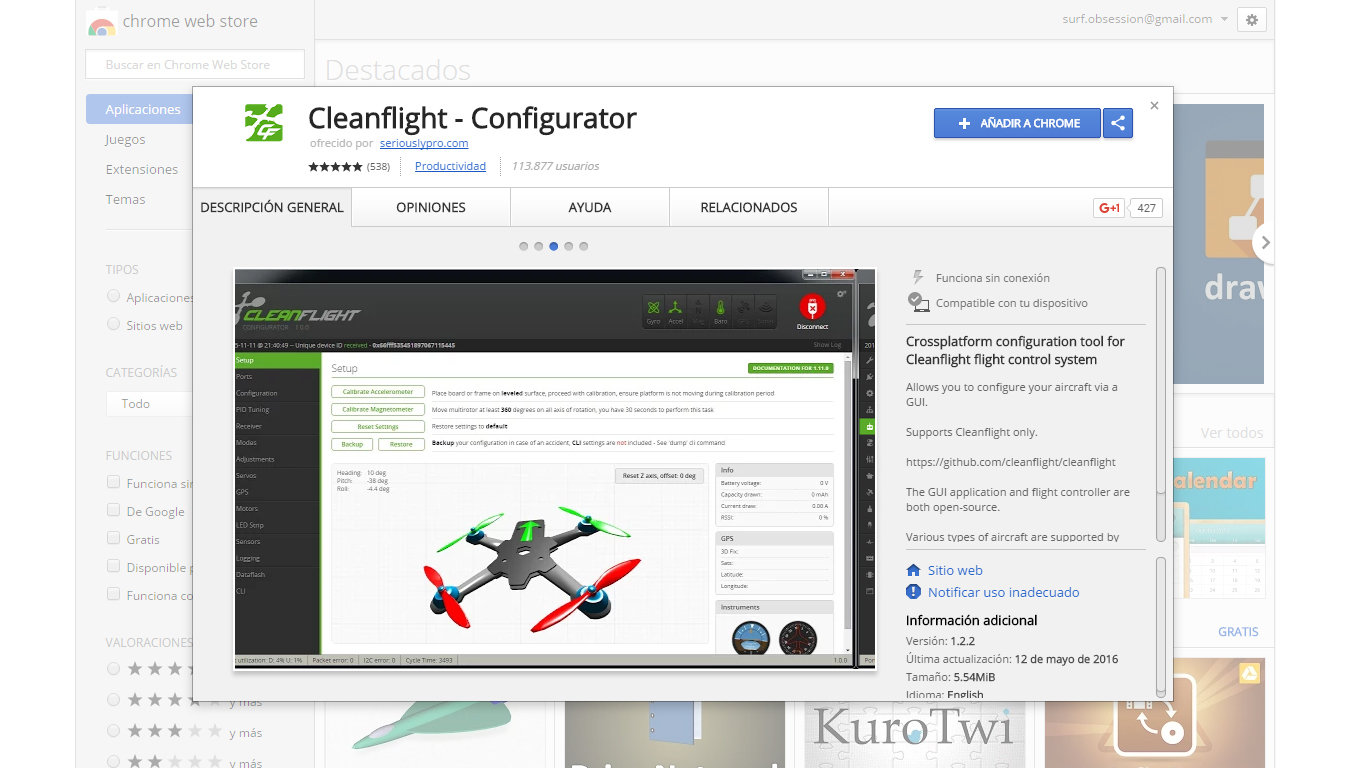Screen dimensions: 1366x768
Task: Click the share icon button
Action: pyautogui.click(x=1118, y=123)
